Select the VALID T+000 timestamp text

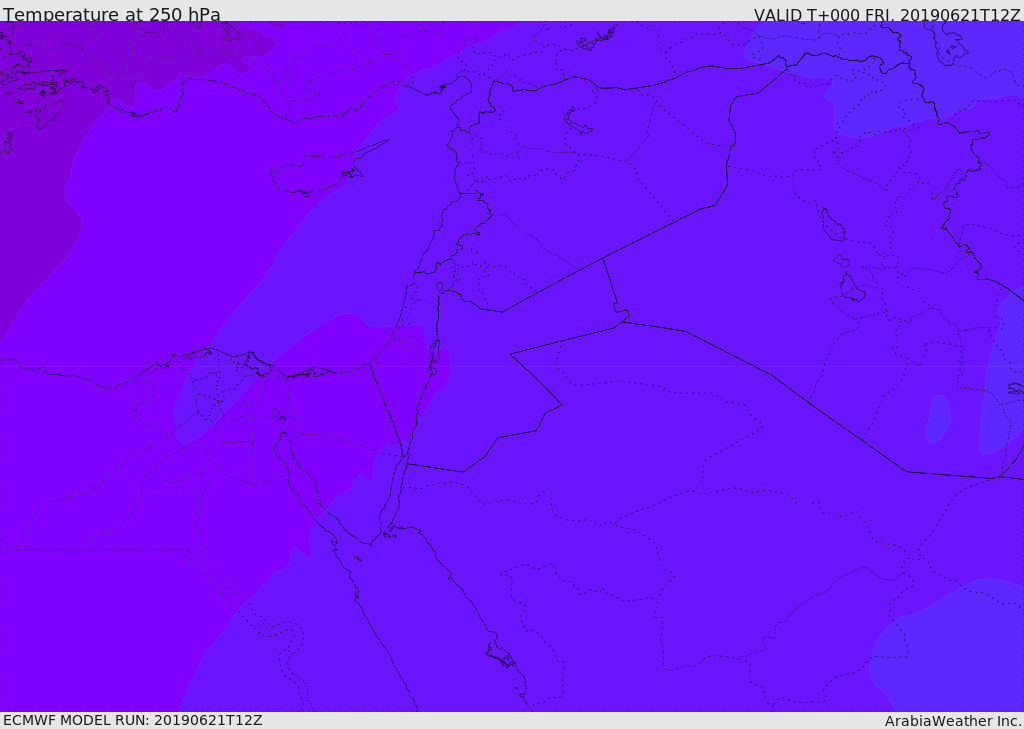(886, 15)
